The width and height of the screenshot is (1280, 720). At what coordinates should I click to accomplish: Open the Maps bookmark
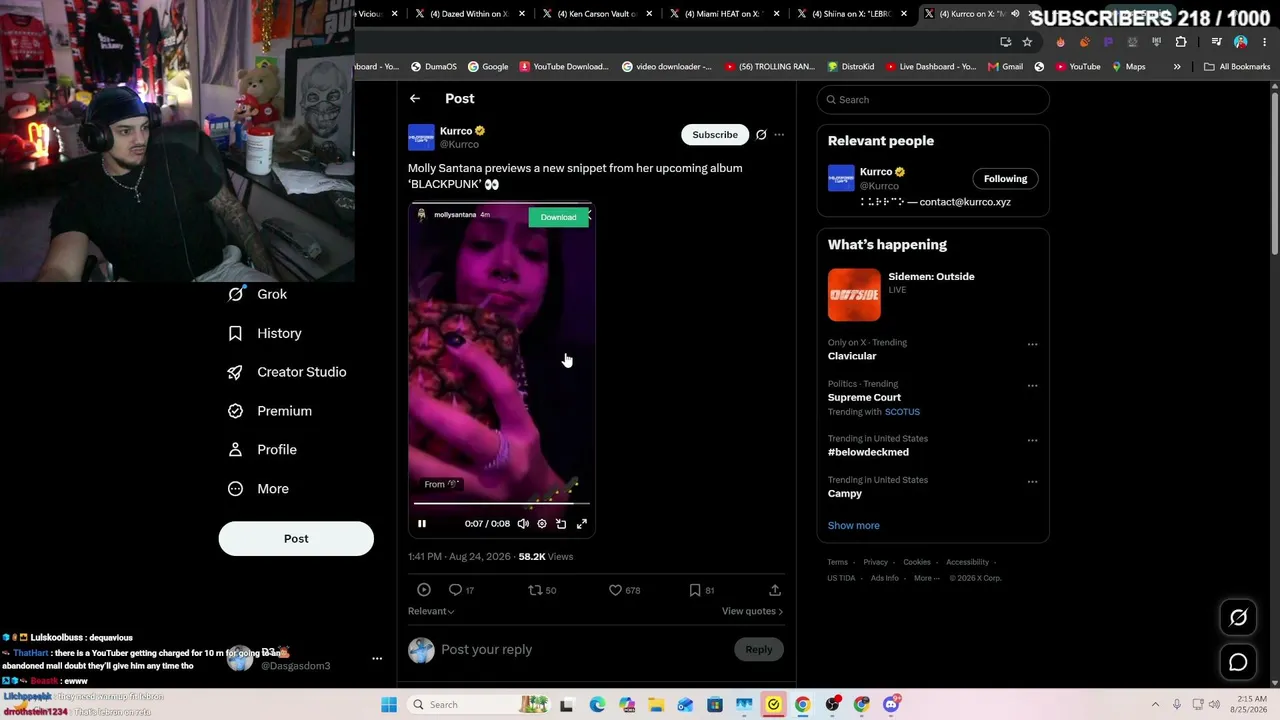click(x=1127, y=67)
